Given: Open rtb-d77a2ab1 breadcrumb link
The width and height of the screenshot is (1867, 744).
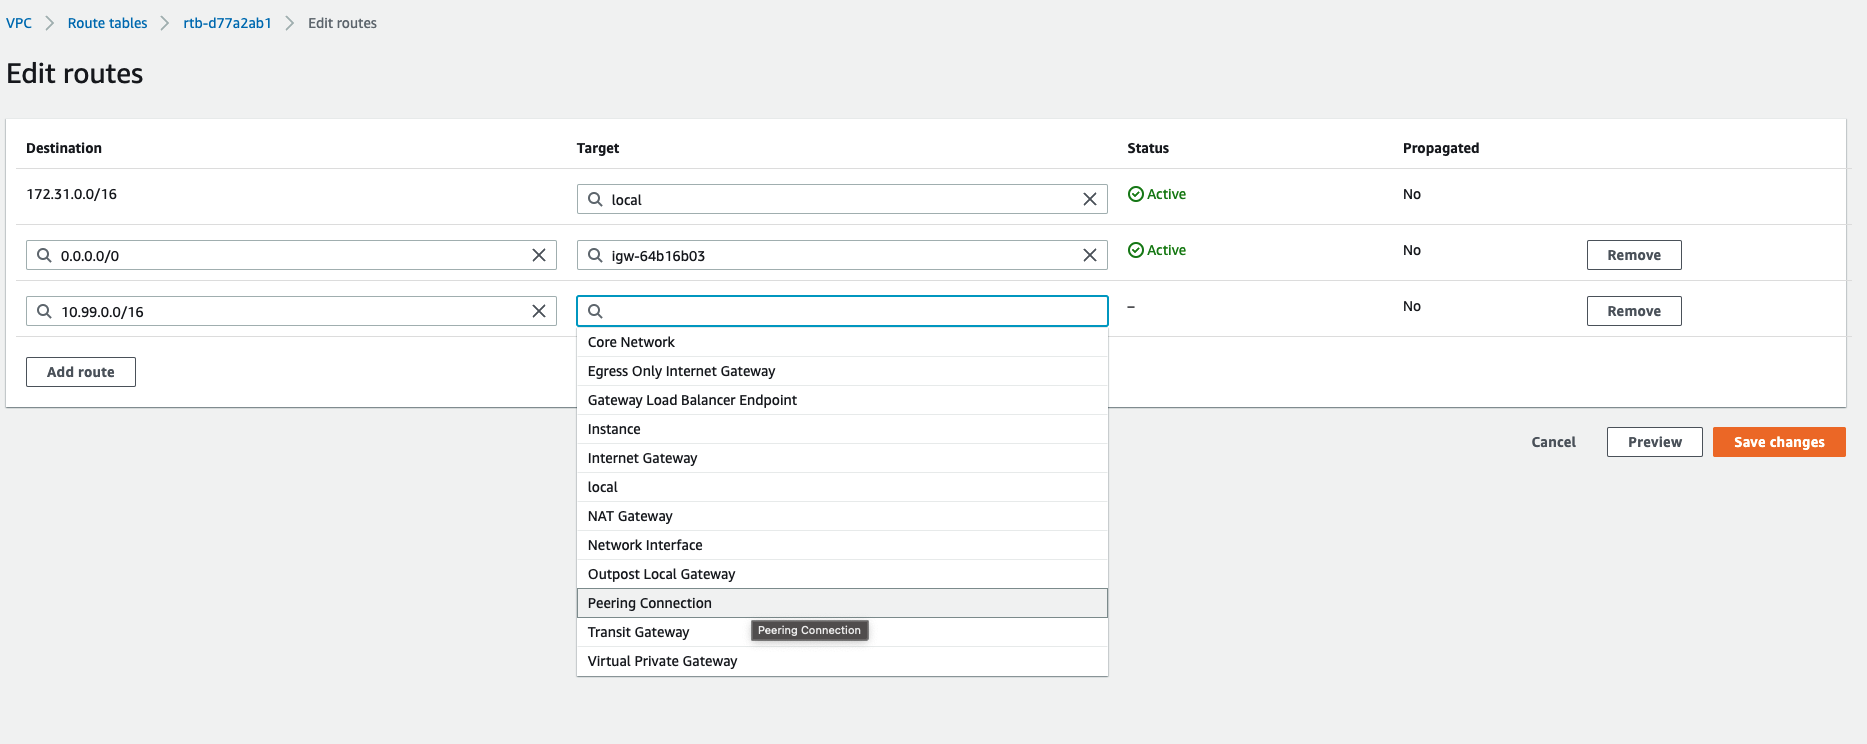Looking at the screenshot, I should [x=227, y=23].
